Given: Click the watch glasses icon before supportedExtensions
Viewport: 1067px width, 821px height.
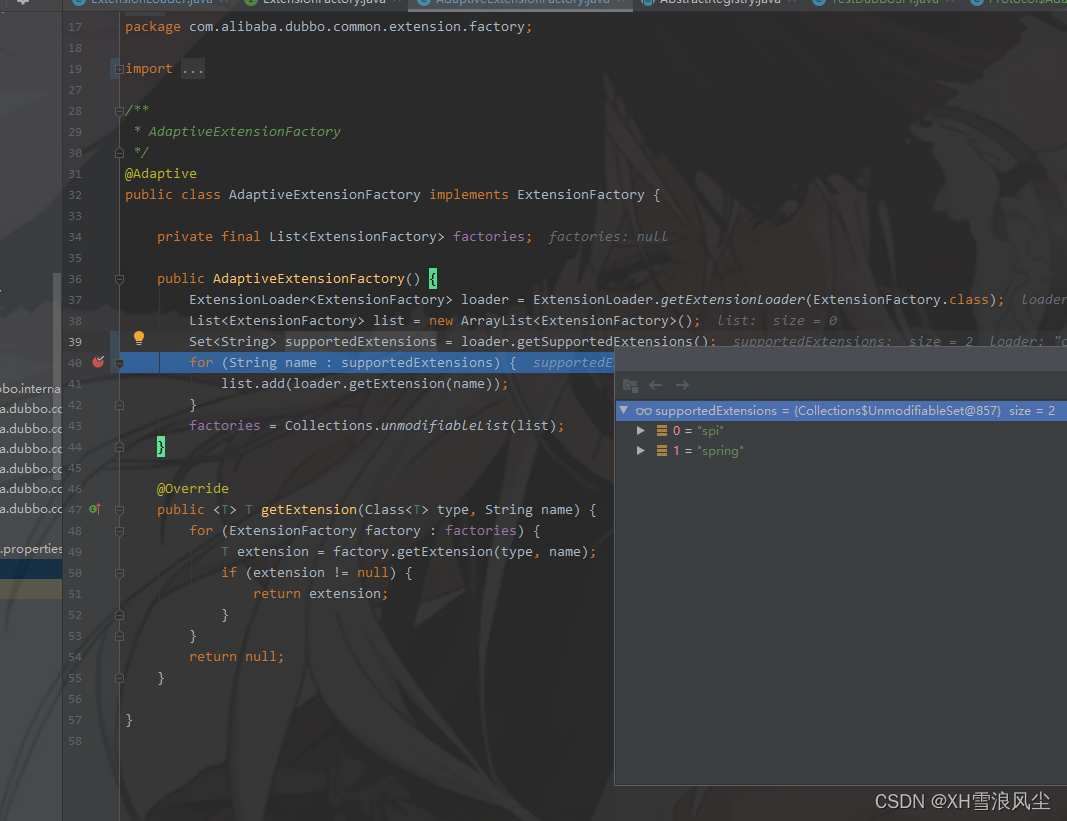Looking at the screenshot, I should pyautogui.click(x=644, y=411).
